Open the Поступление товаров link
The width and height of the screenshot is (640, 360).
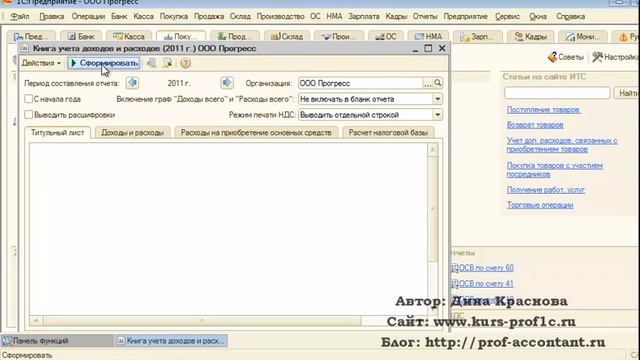(543, 109)
